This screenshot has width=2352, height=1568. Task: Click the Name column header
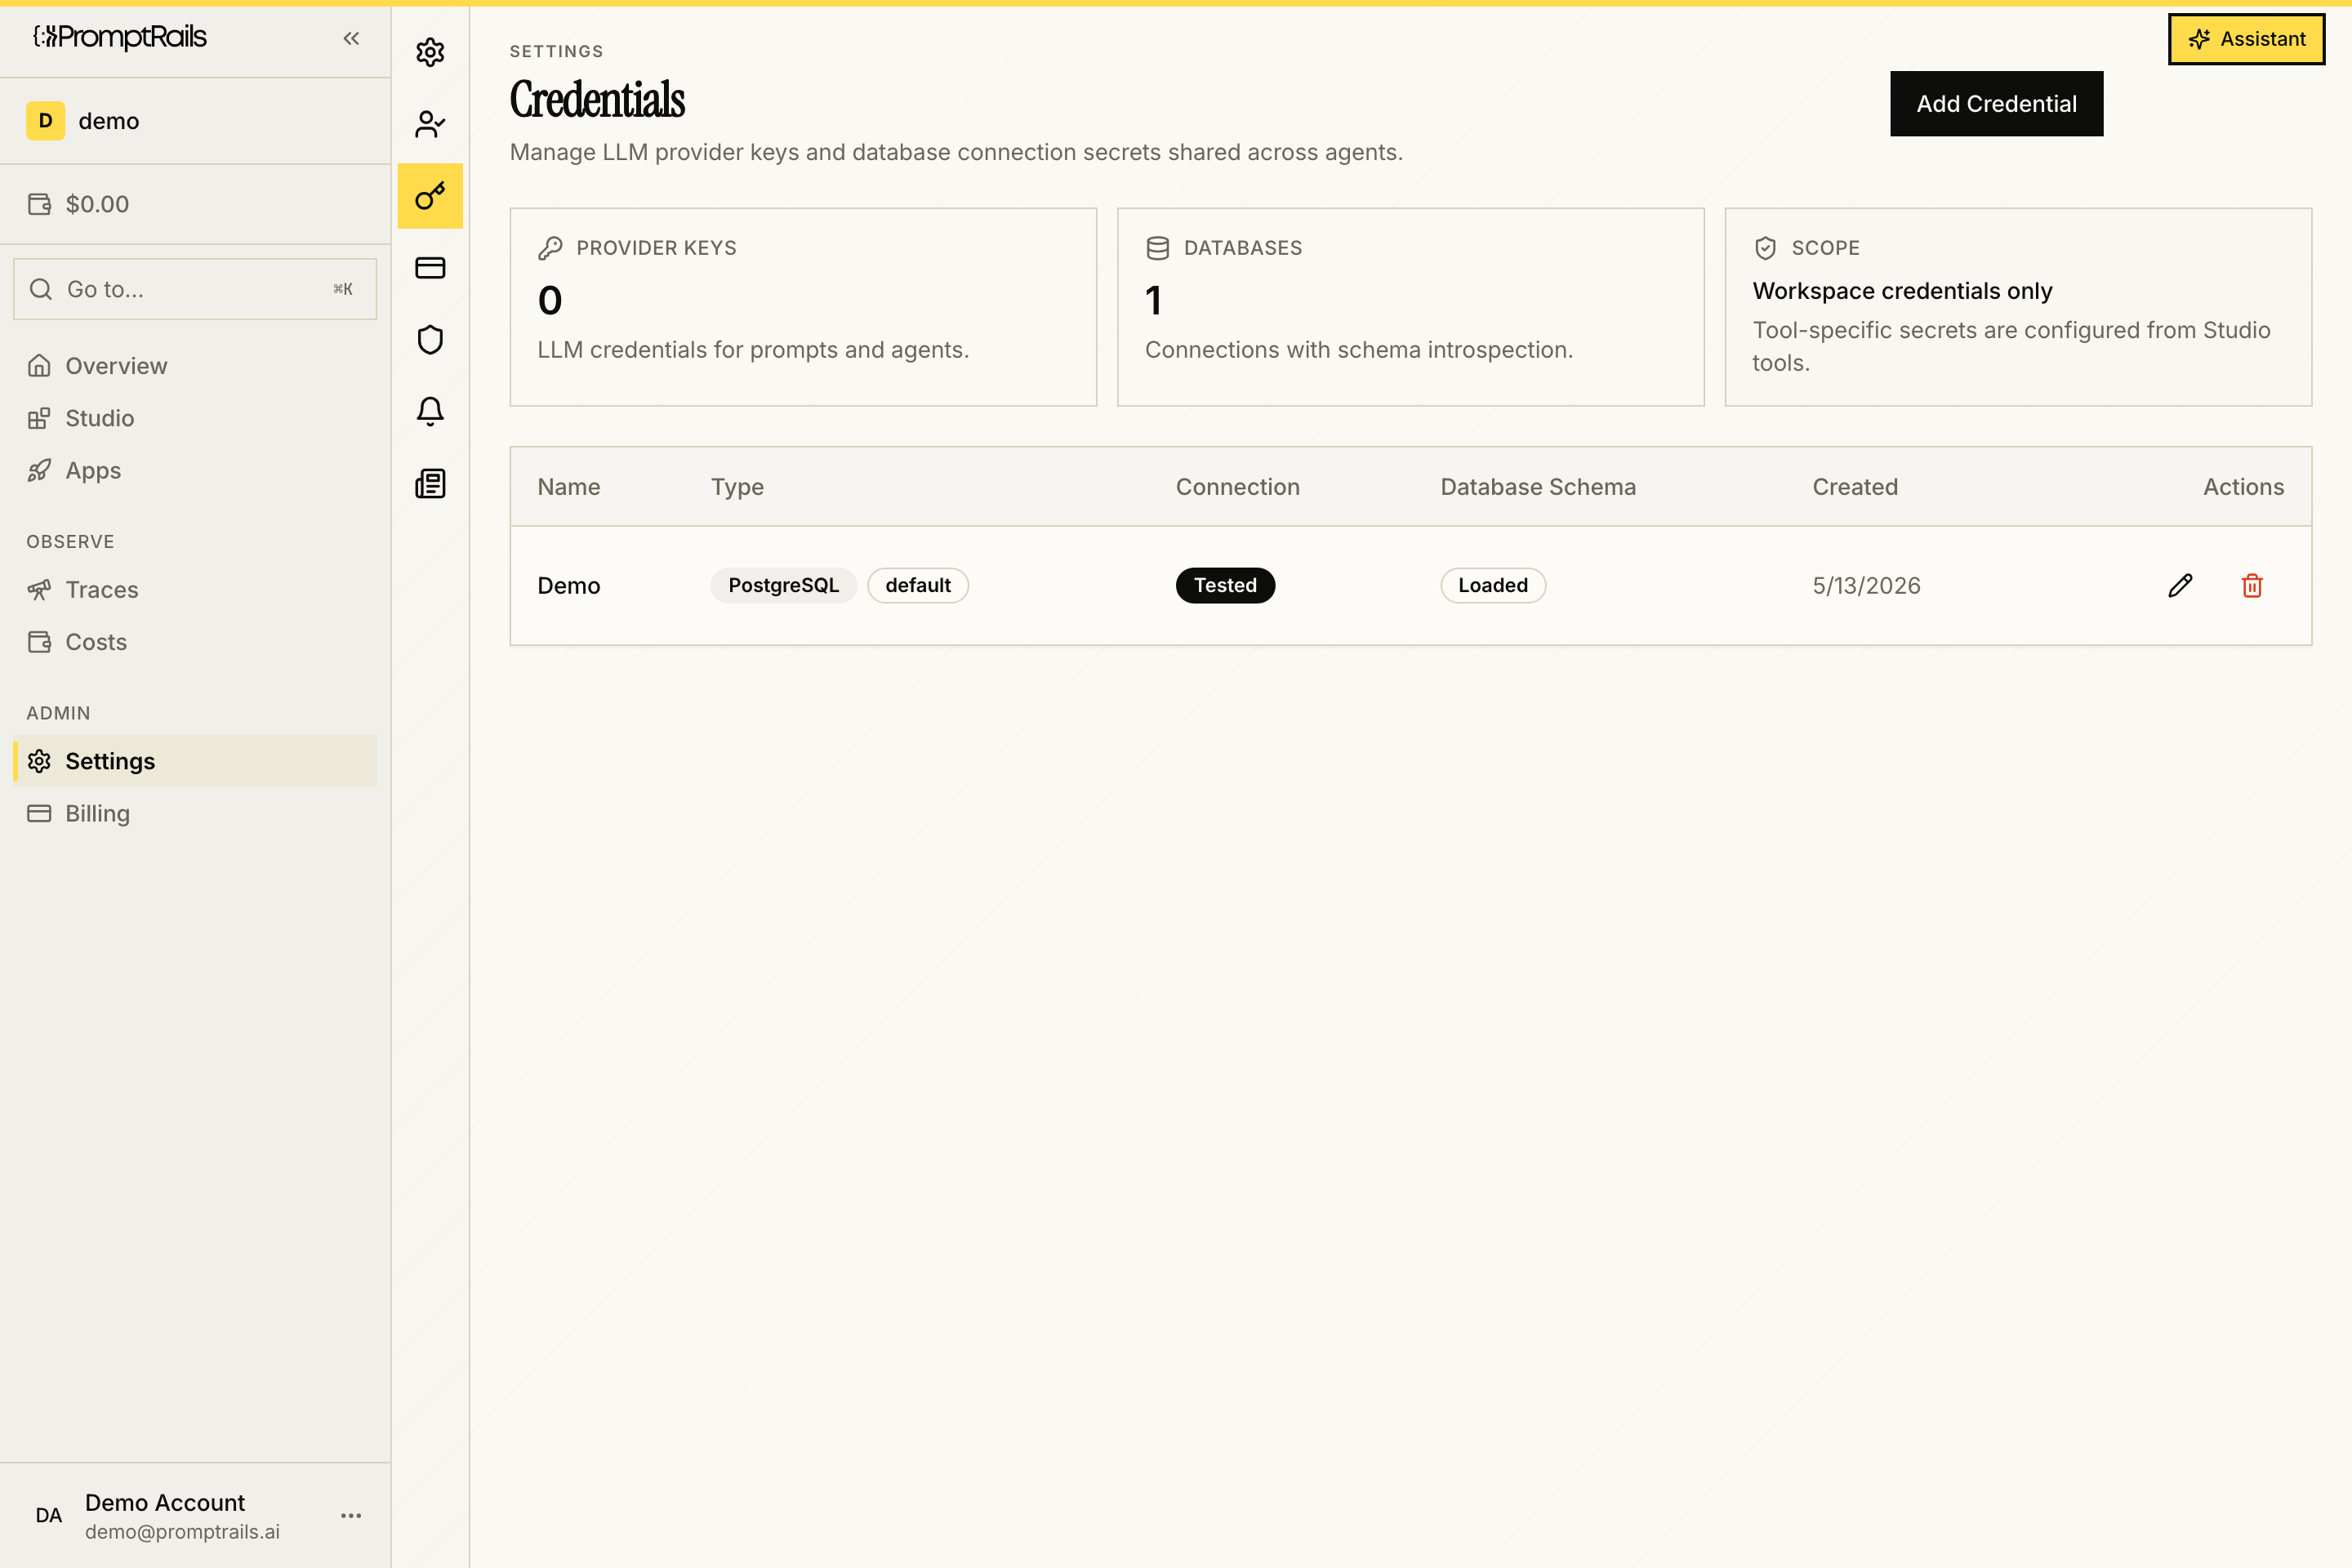click(x=569, y=487)
